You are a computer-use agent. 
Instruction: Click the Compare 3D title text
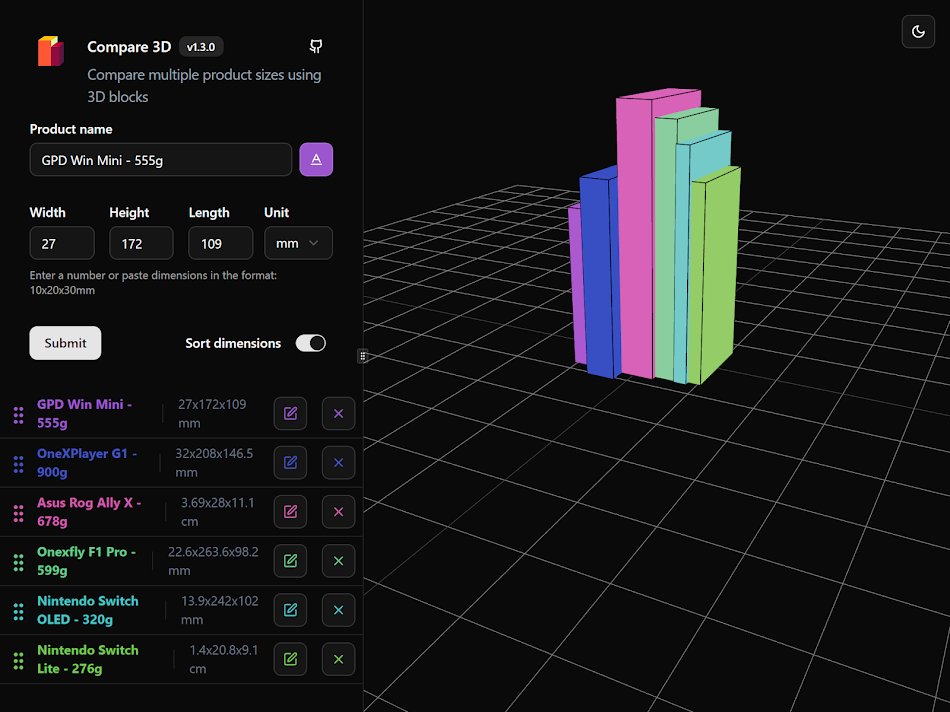pyautogui.click(x=129, y=47)
